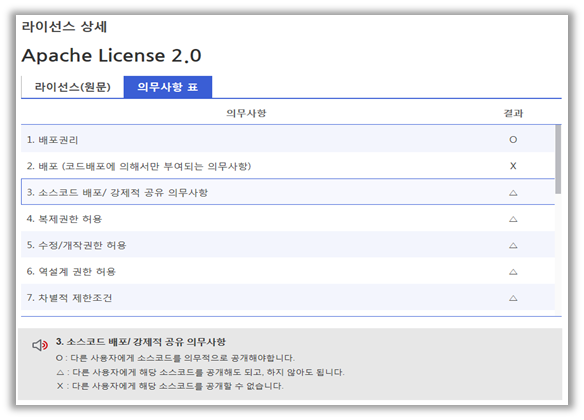Image resolution: width=584 pixels, height=420 pixels.
Task: Select row 2. 배포 (코드배포에 의해서만 부여되는 의무사항)
Action: coord(288,166)
